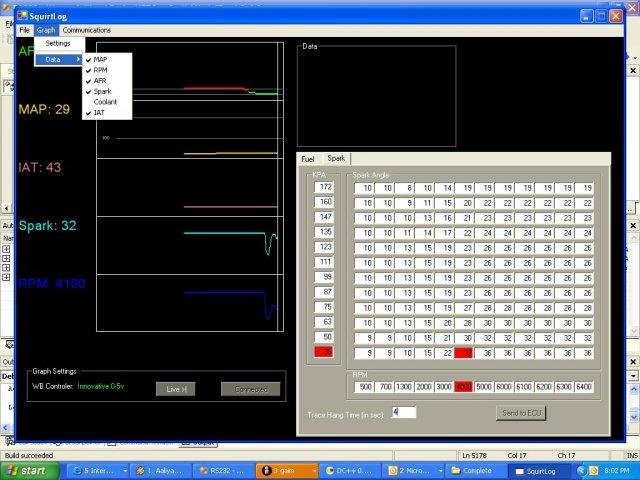Click the red highlighted Spark Angle cell
This screenshot has height=480, width=640.
click(x=464, y=353)
